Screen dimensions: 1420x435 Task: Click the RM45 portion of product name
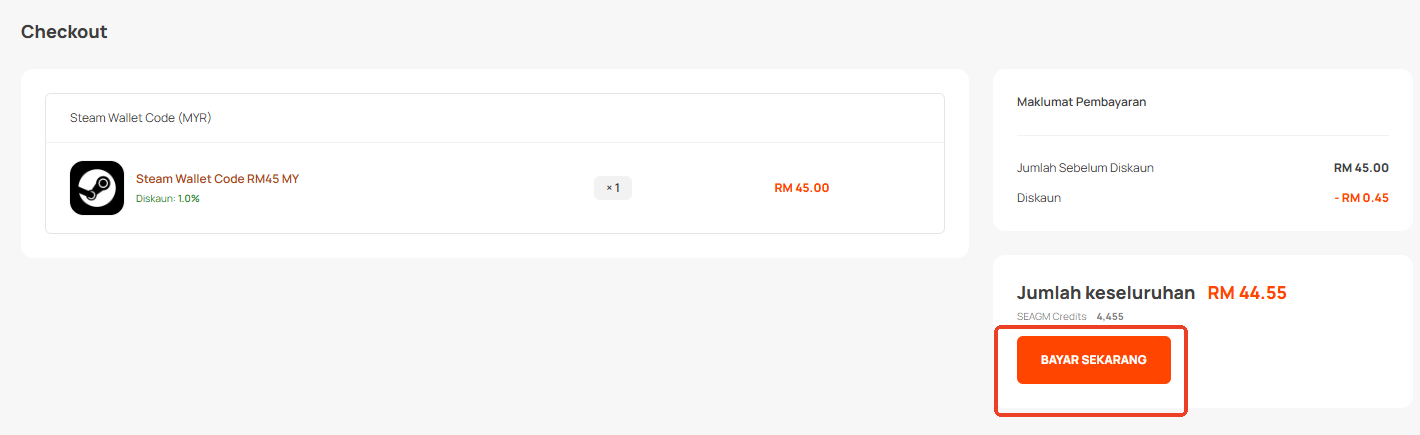[x=264, y=179]
